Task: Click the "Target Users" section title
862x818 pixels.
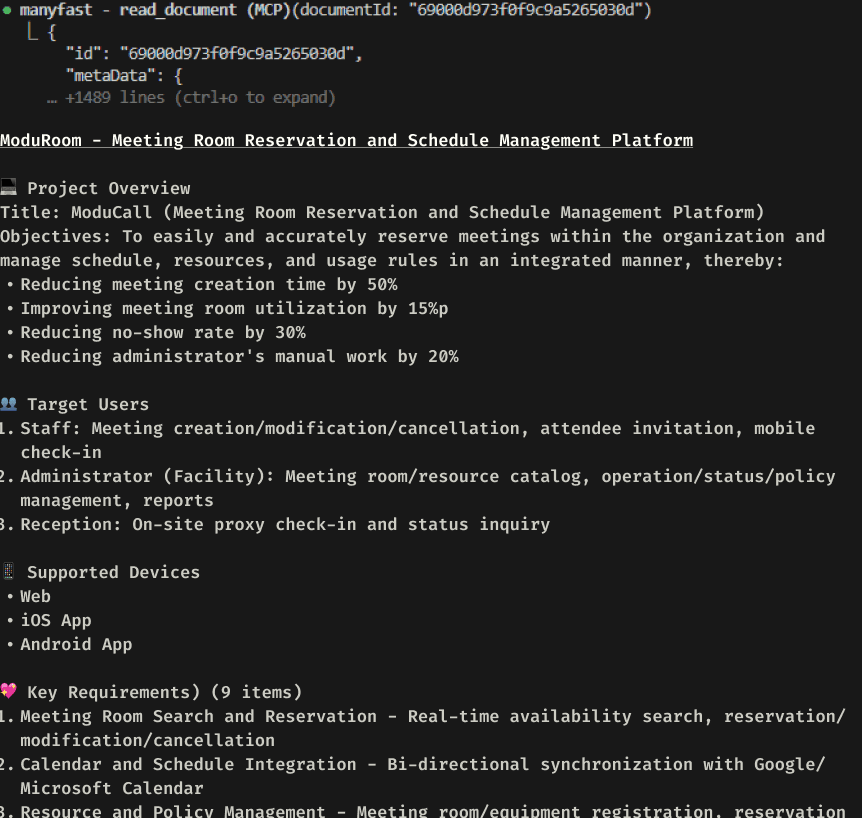Action: click(88, 405)
